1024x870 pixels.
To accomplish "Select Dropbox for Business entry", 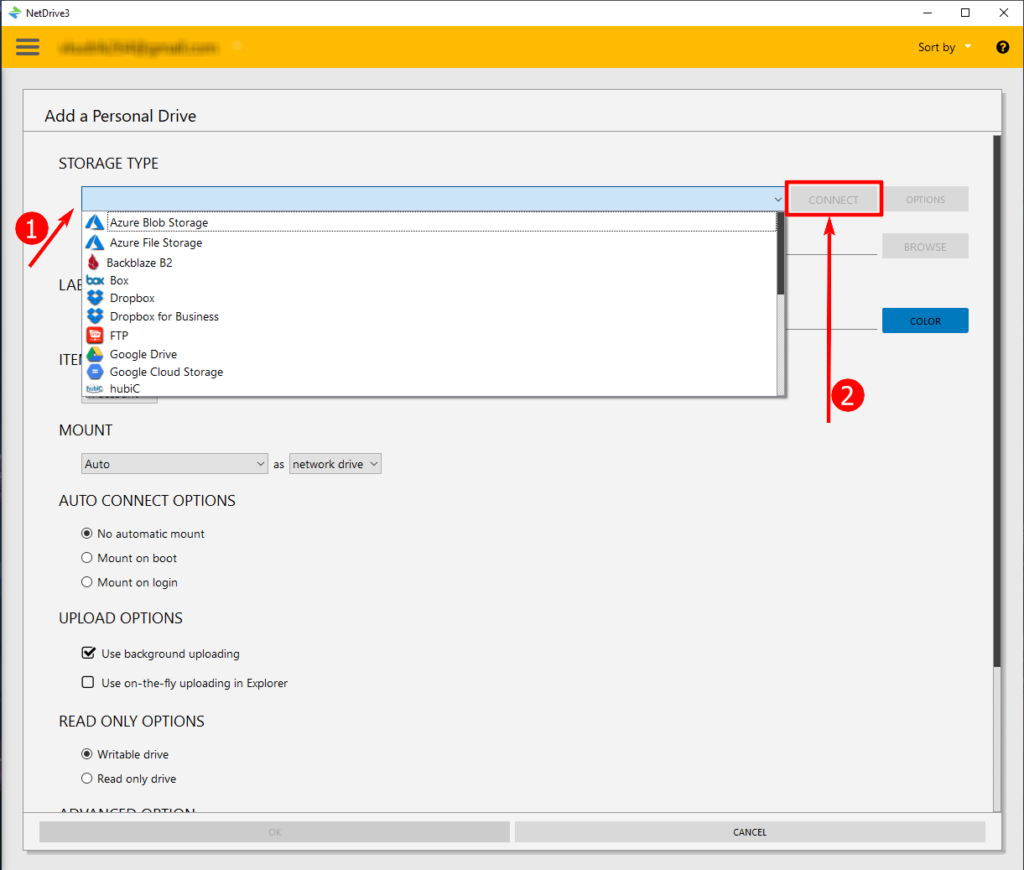I will tap(163, 317).
